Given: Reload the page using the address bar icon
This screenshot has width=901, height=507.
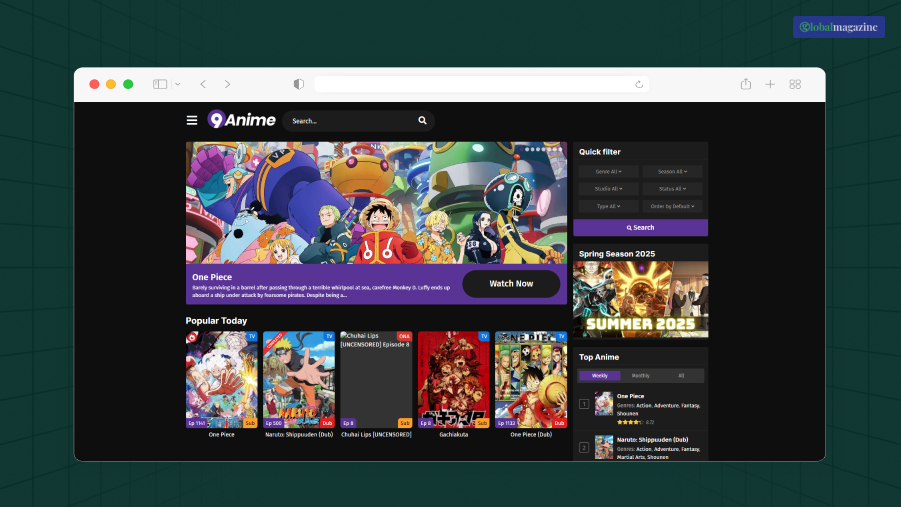Looking at the screenshot, I should [x=639, y=84].
